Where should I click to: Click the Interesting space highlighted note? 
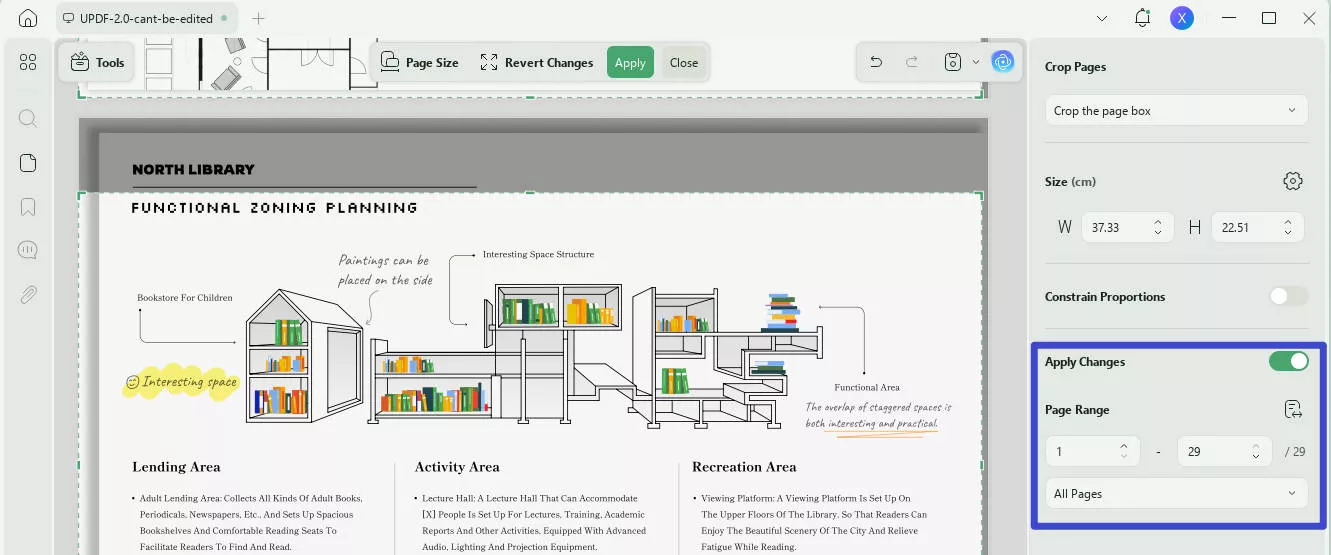pos(182,382)
